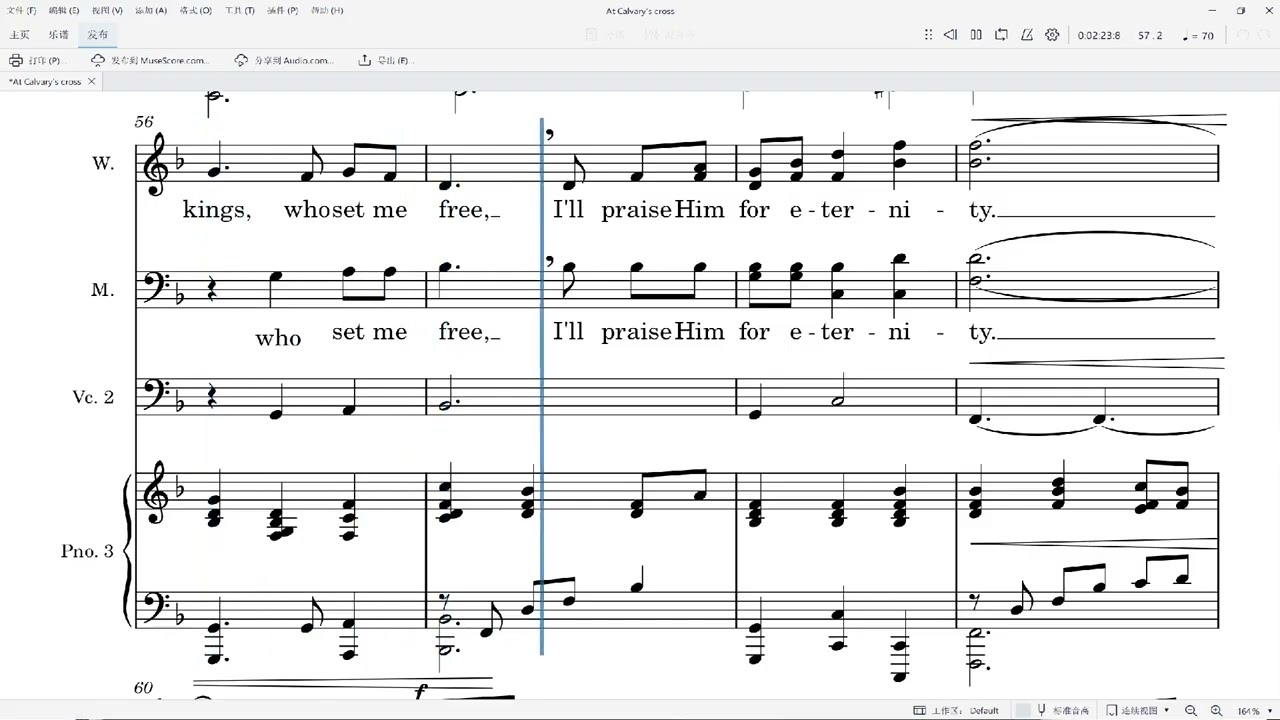The height and width of the screenshot is (720, 1280).
Task: Click share to Audio.com button
Action: pos(284,60)
